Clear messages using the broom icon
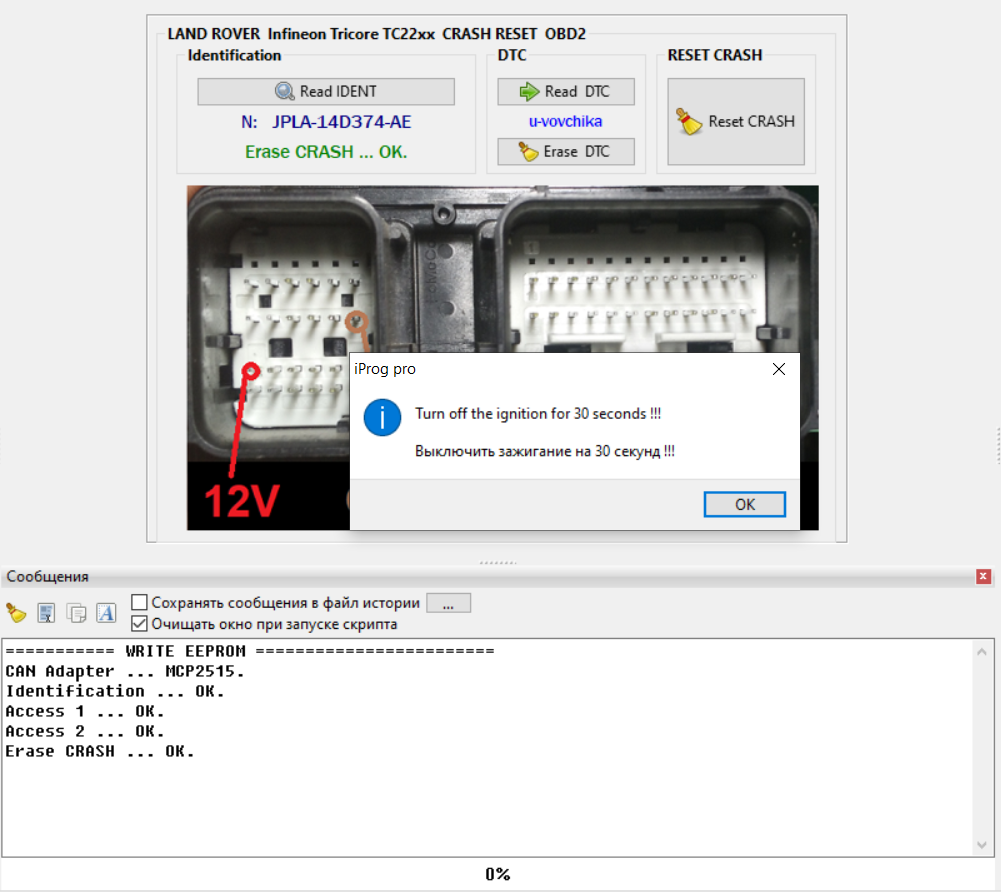Image resolution: width=1001 pixels, height=892 pixels. [x=16, y=613]
